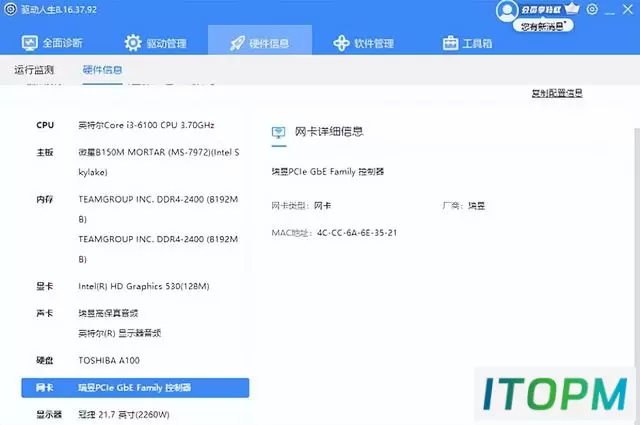Select the first TEAMGROUP DDR4-2400 memory entry

coord(158,209)
